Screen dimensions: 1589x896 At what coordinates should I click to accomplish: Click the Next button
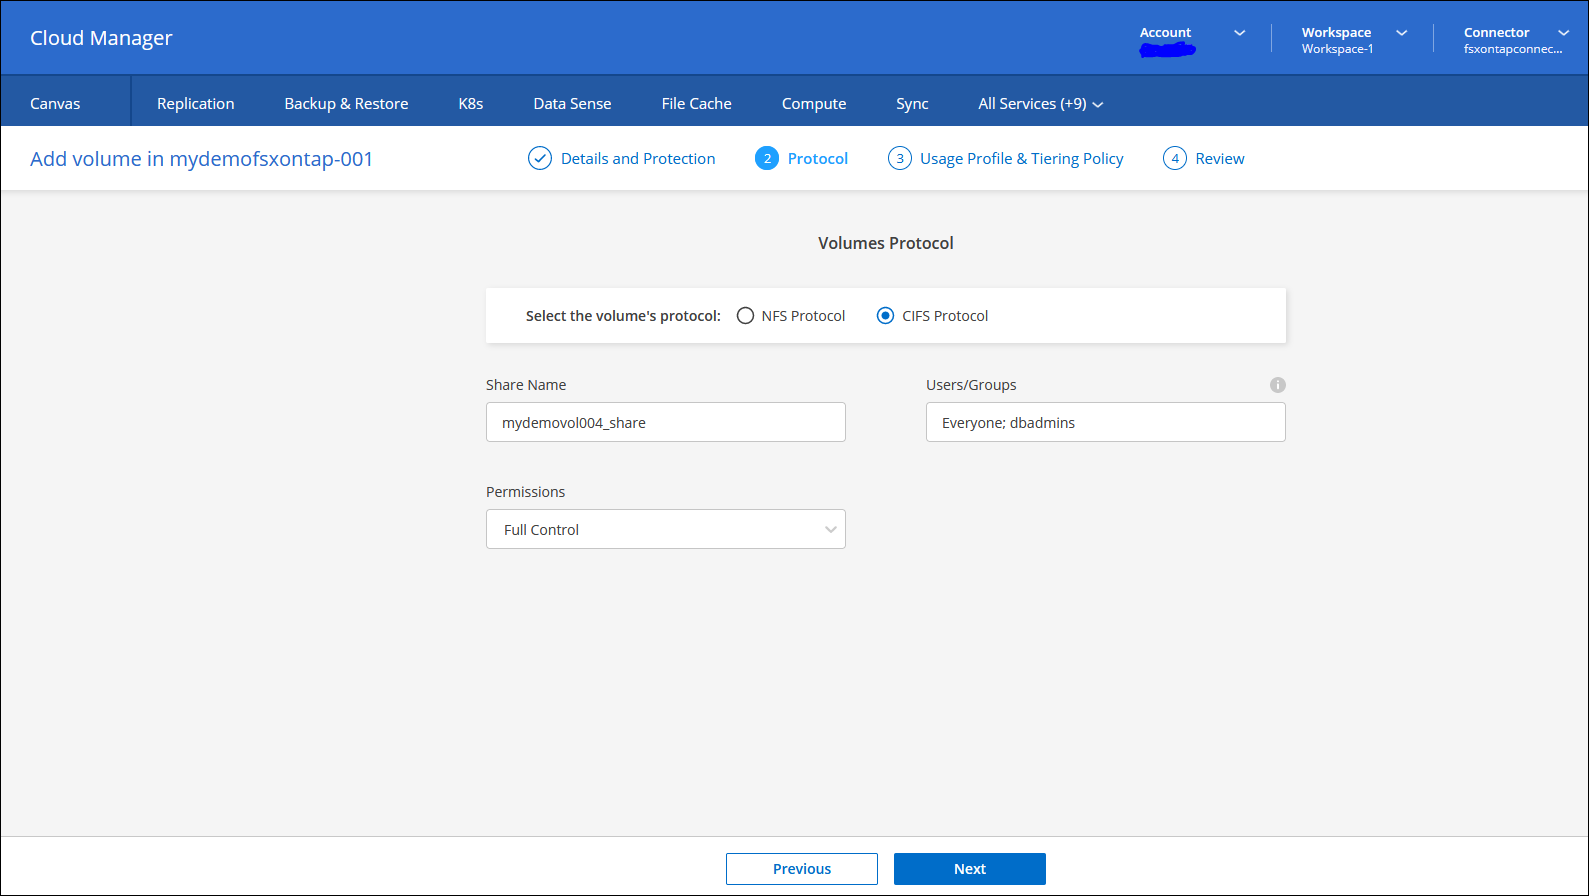(x=970, y=869)
